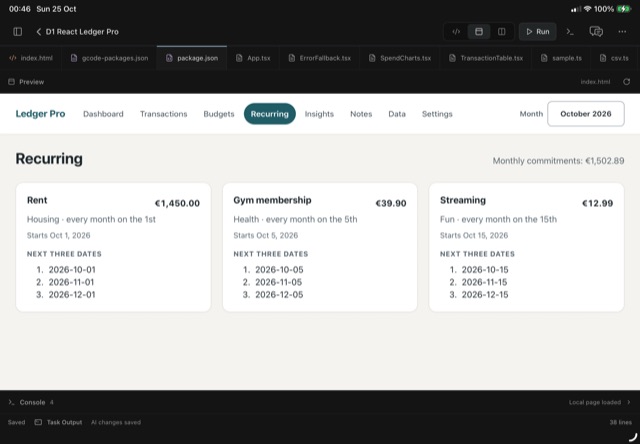640x444 pixels.
Task: Go back using the chevron beside D1 React Ledger Pro
Action: pyautogui.click(x=39, y=31)
